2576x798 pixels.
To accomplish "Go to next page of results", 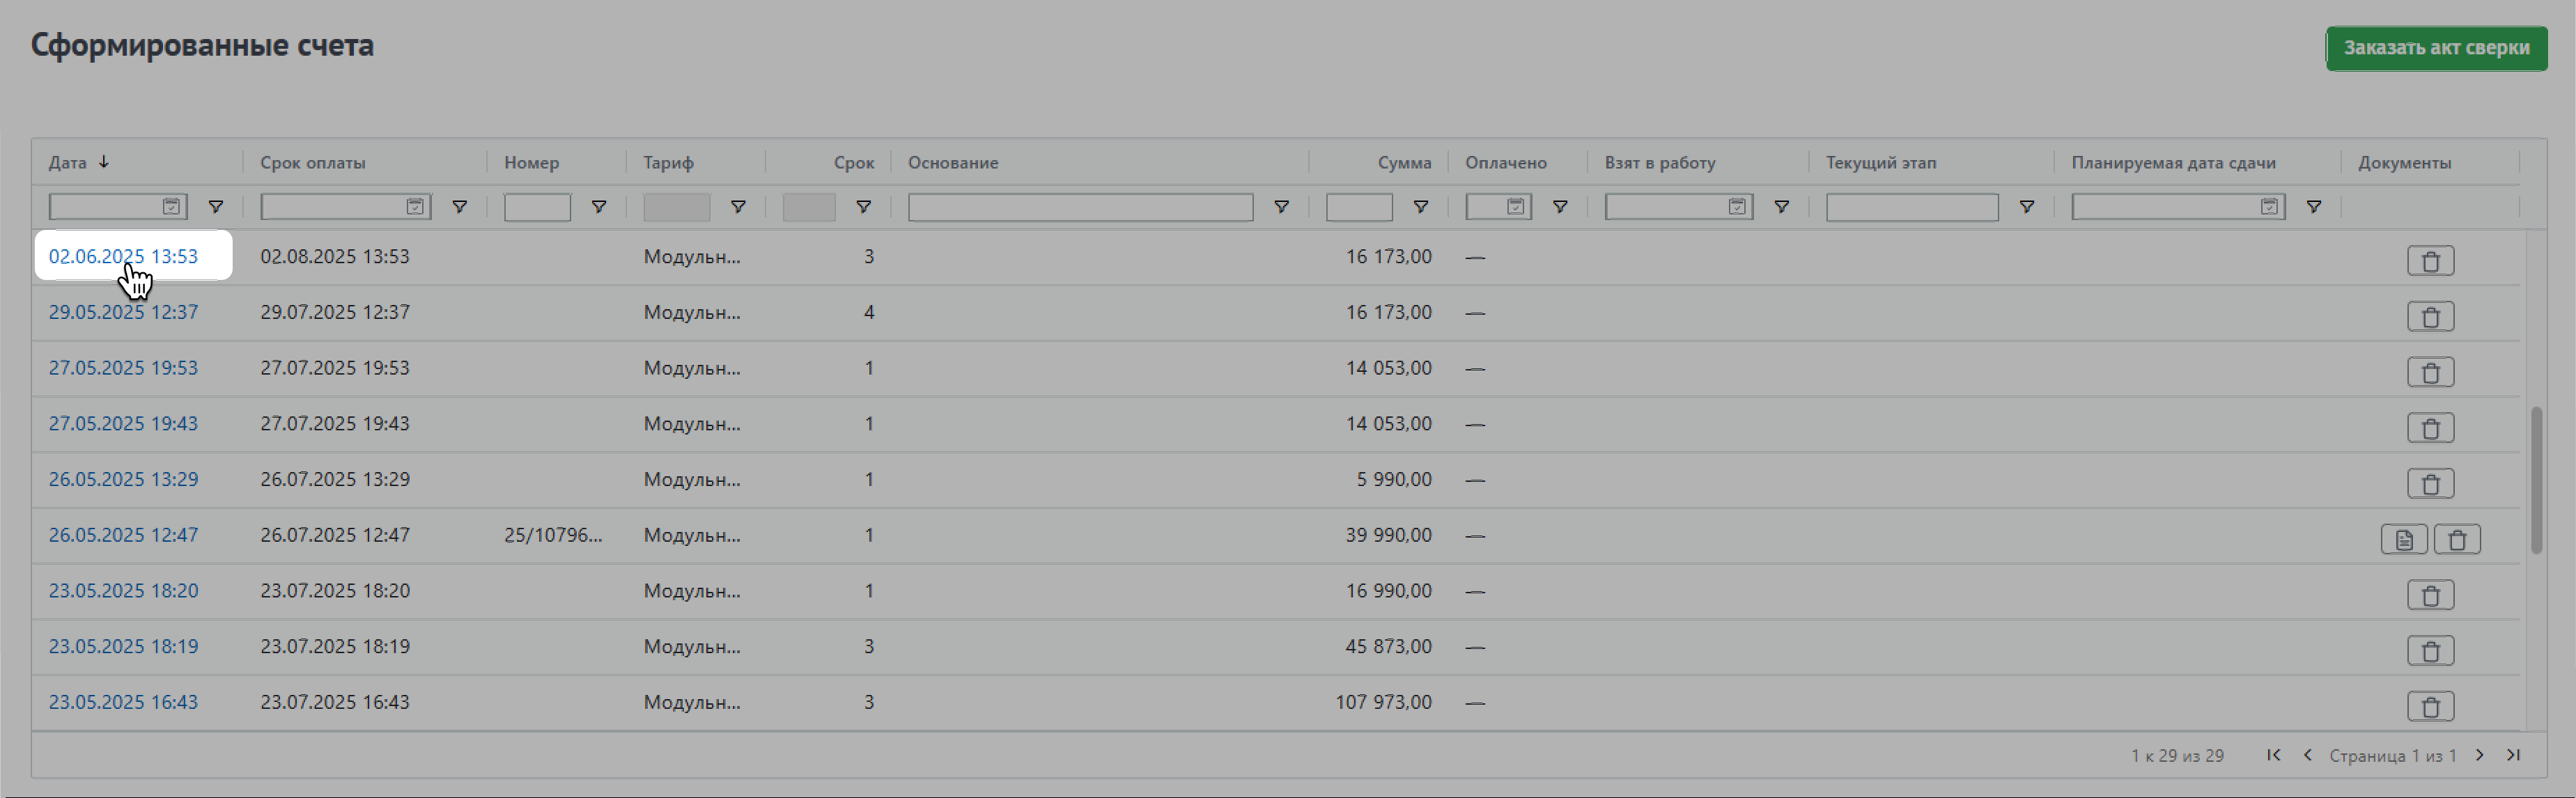I will pos(2480,755).
